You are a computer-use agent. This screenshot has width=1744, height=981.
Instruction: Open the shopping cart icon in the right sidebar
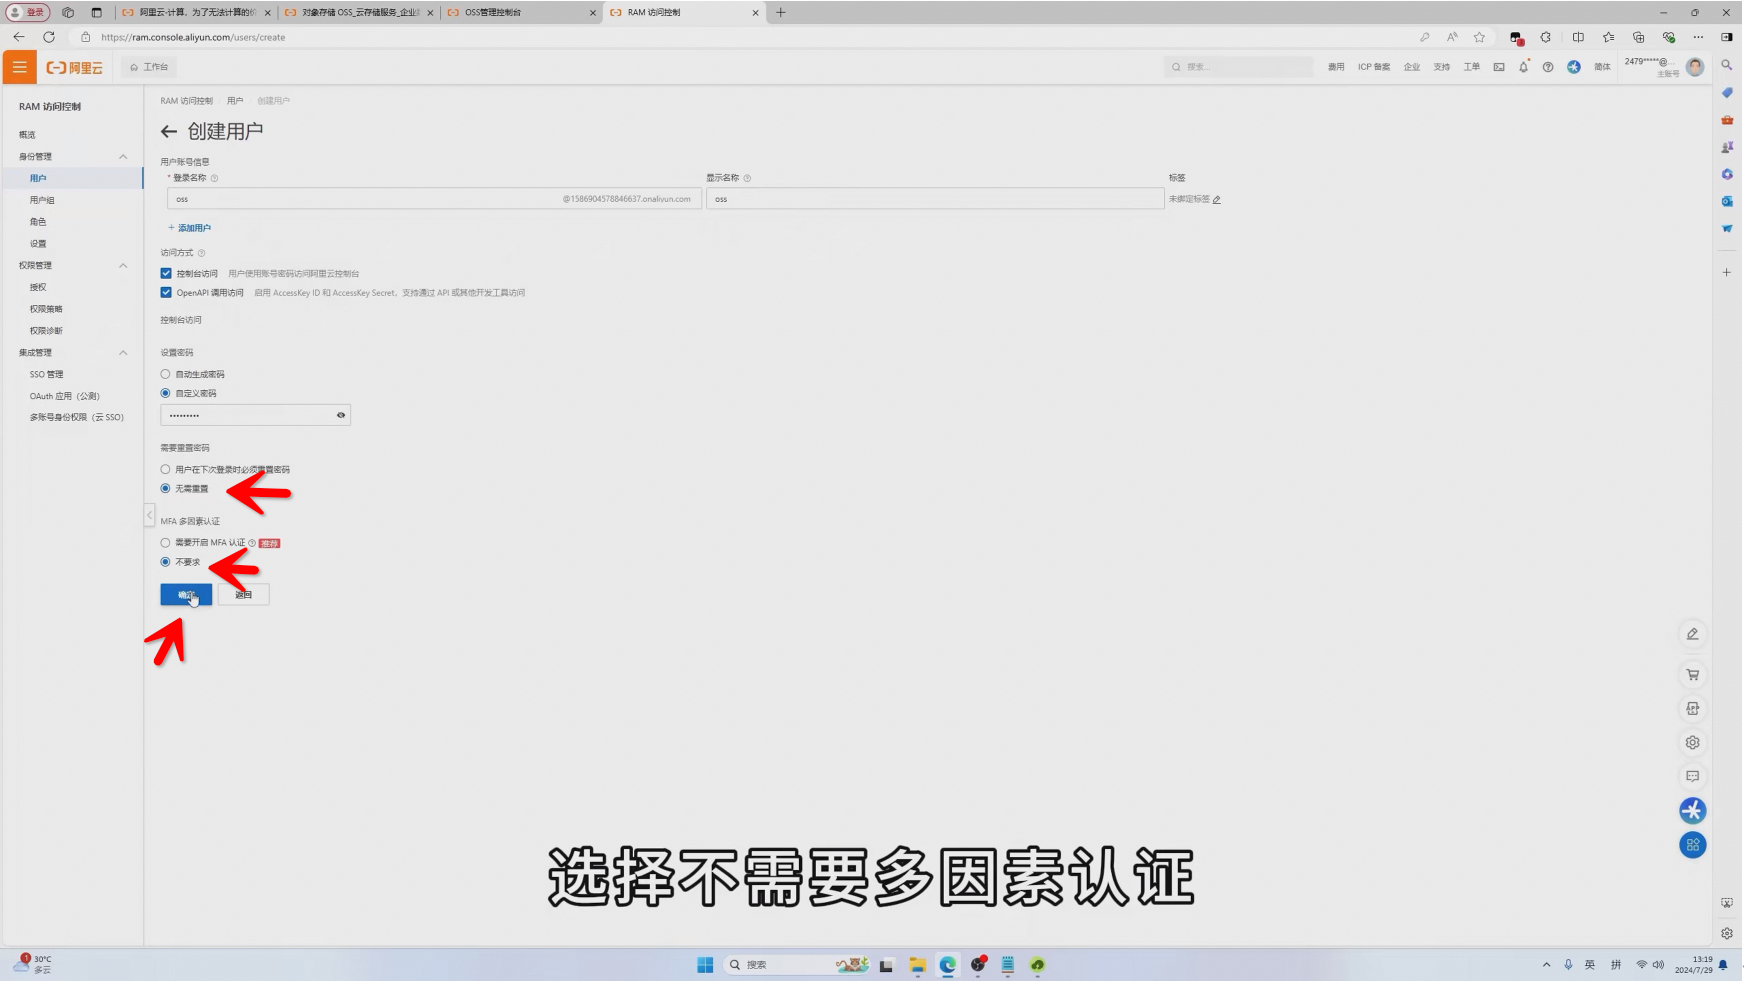(1693, 674)
